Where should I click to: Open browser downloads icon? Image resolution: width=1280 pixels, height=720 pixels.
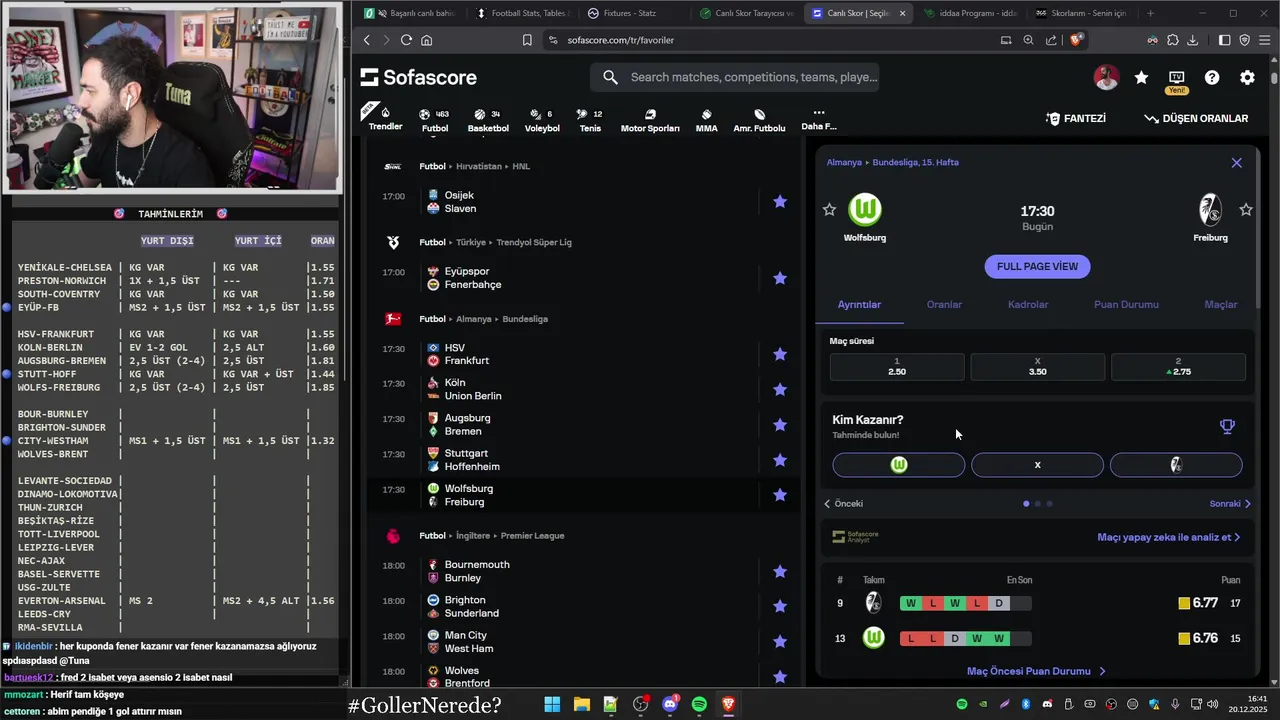(x=1192, y=40)
